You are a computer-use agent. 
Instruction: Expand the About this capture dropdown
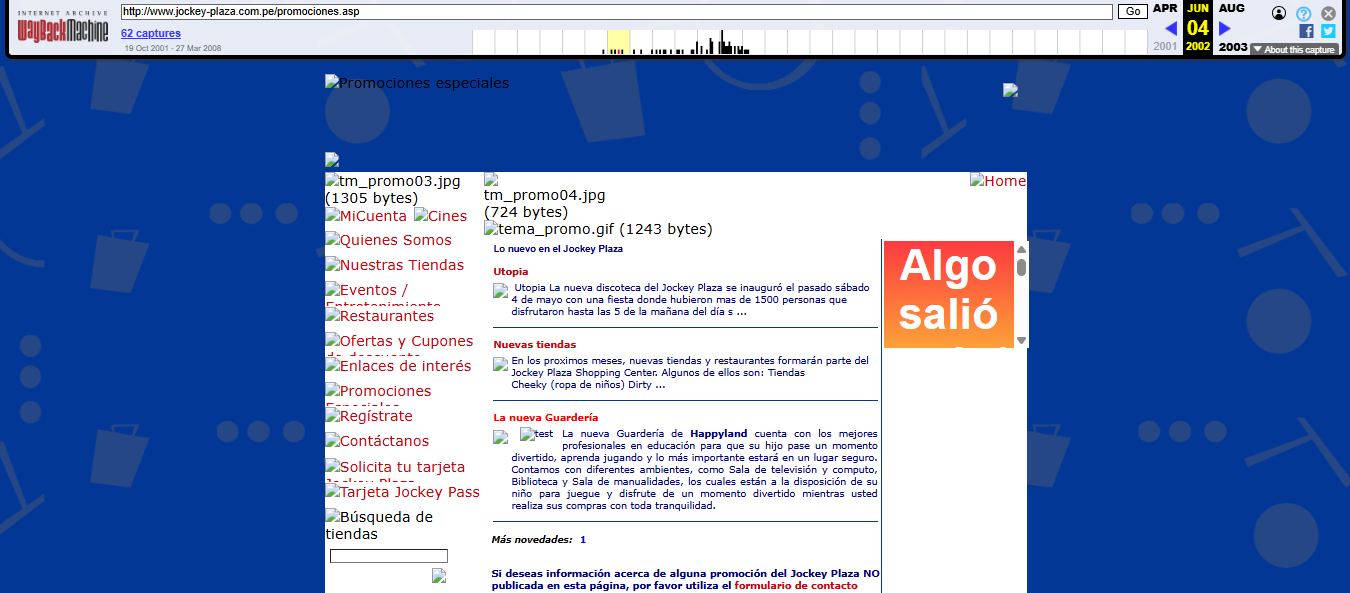[1293, 49]
